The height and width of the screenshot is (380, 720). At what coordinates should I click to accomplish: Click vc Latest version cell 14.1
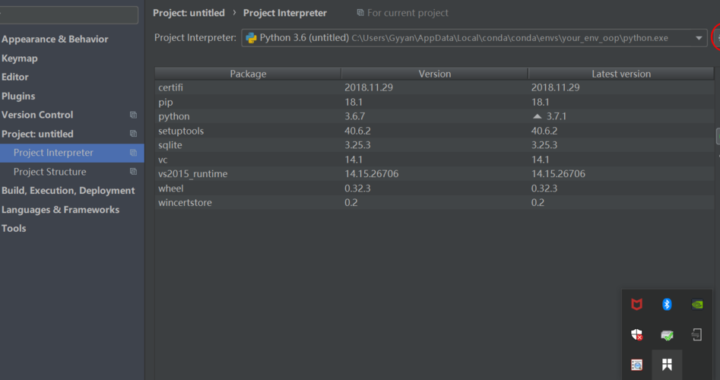[x=540, y=160]
